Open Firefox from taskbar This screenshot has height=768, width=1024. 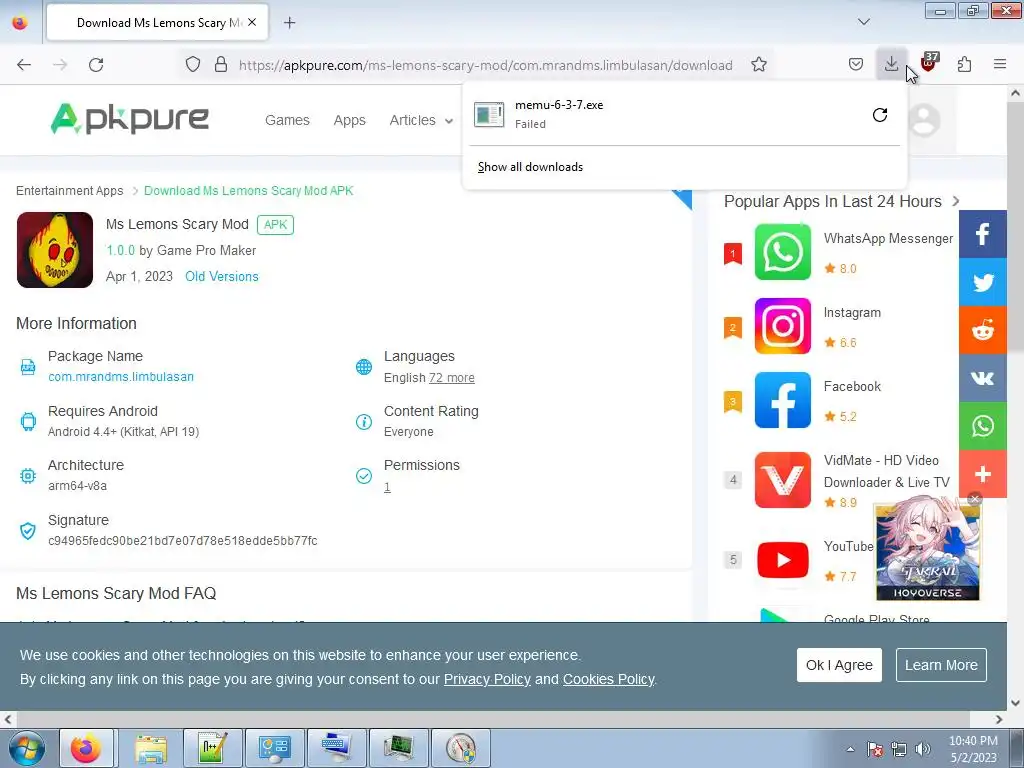pos(88,748)
